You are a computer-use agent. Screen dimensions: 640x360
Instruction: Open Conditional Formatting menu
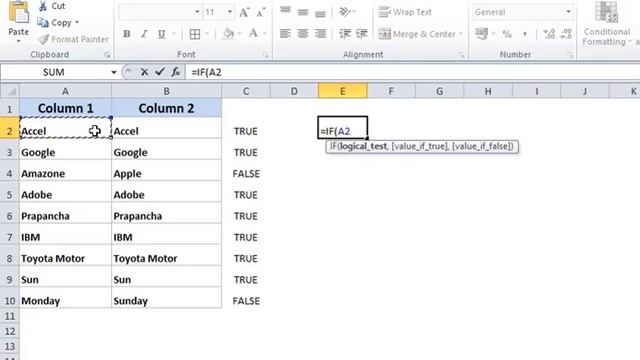click(607, 23)
